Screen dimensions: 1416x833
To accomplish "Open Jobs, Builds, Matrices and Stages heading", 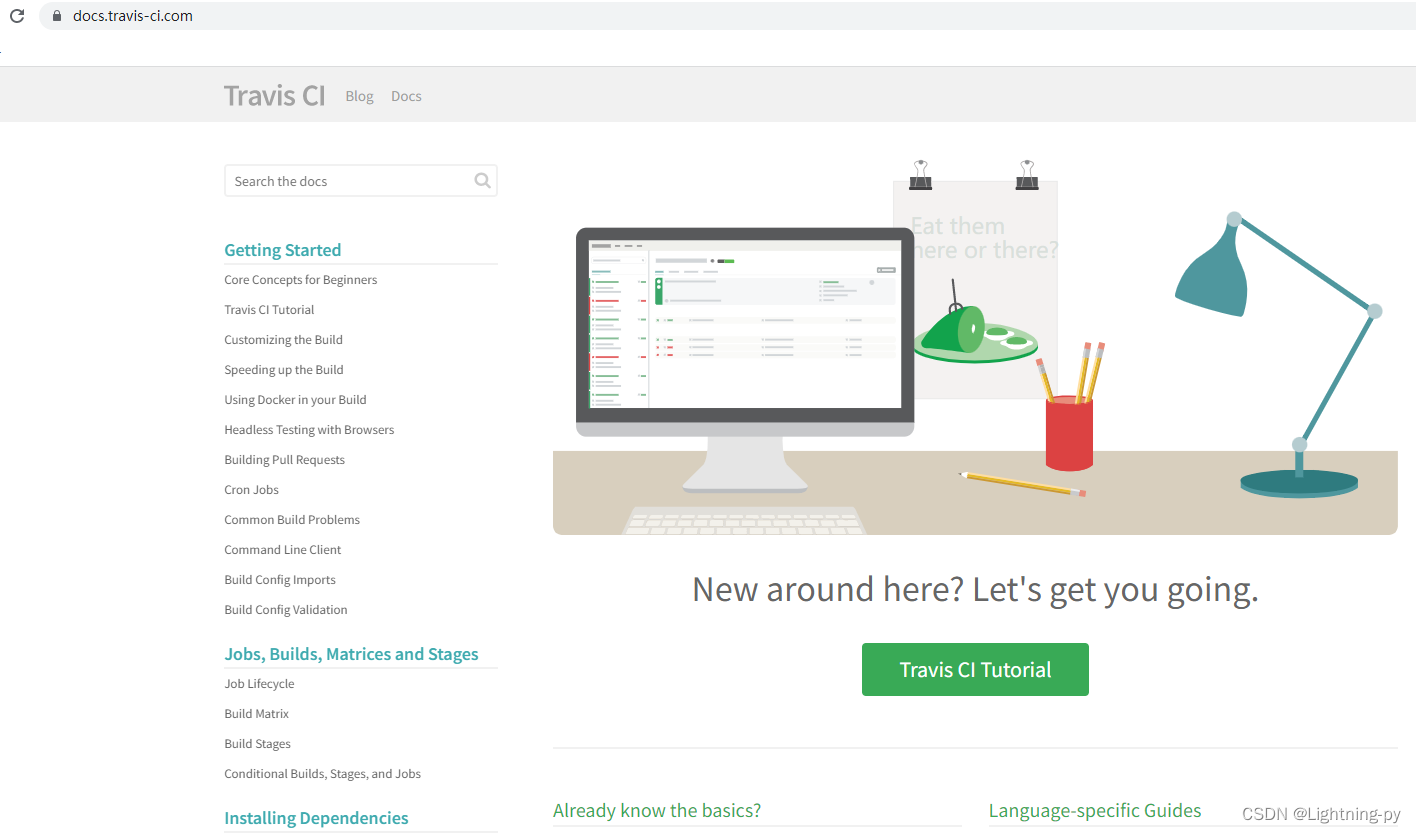I will point(351,654).
